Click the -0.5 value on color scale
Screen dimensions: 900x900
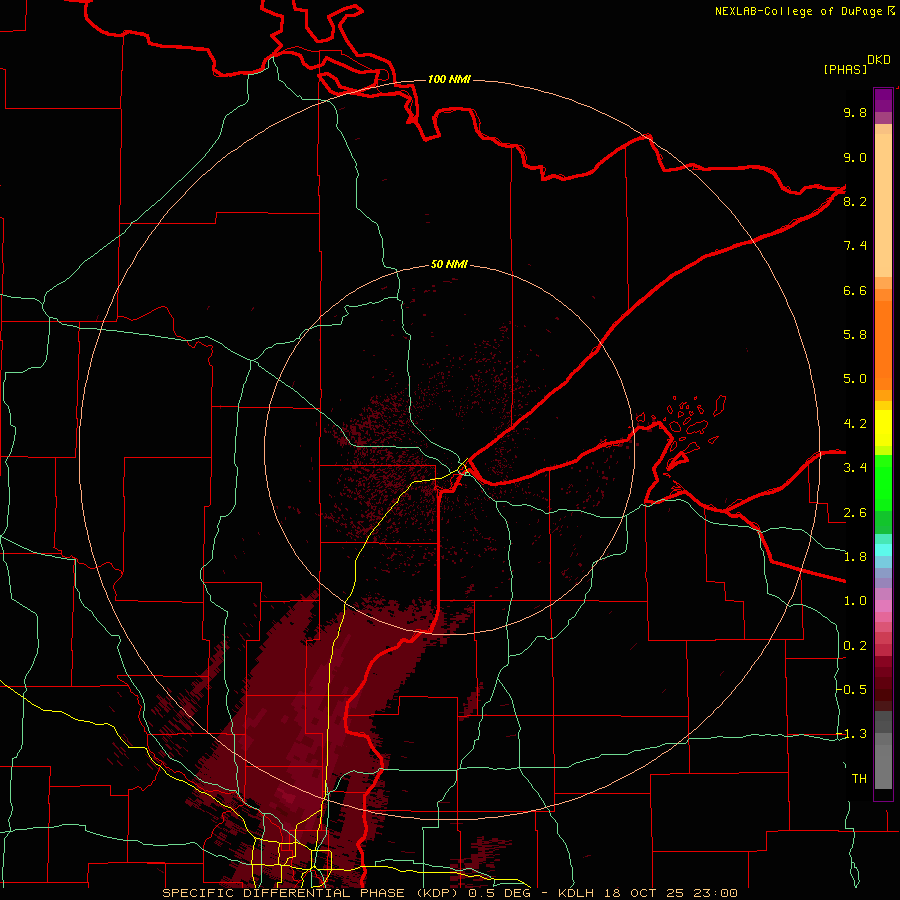click(x=852, y=690)
